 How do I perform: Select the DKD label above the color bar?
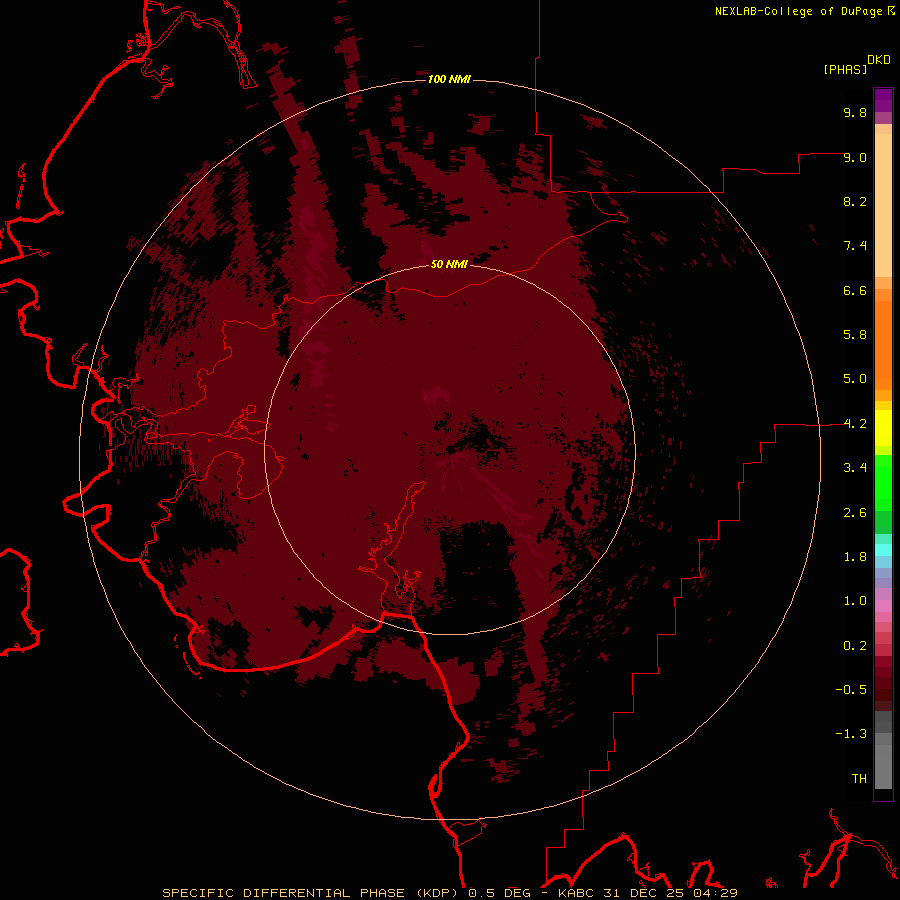coord(879,60)
